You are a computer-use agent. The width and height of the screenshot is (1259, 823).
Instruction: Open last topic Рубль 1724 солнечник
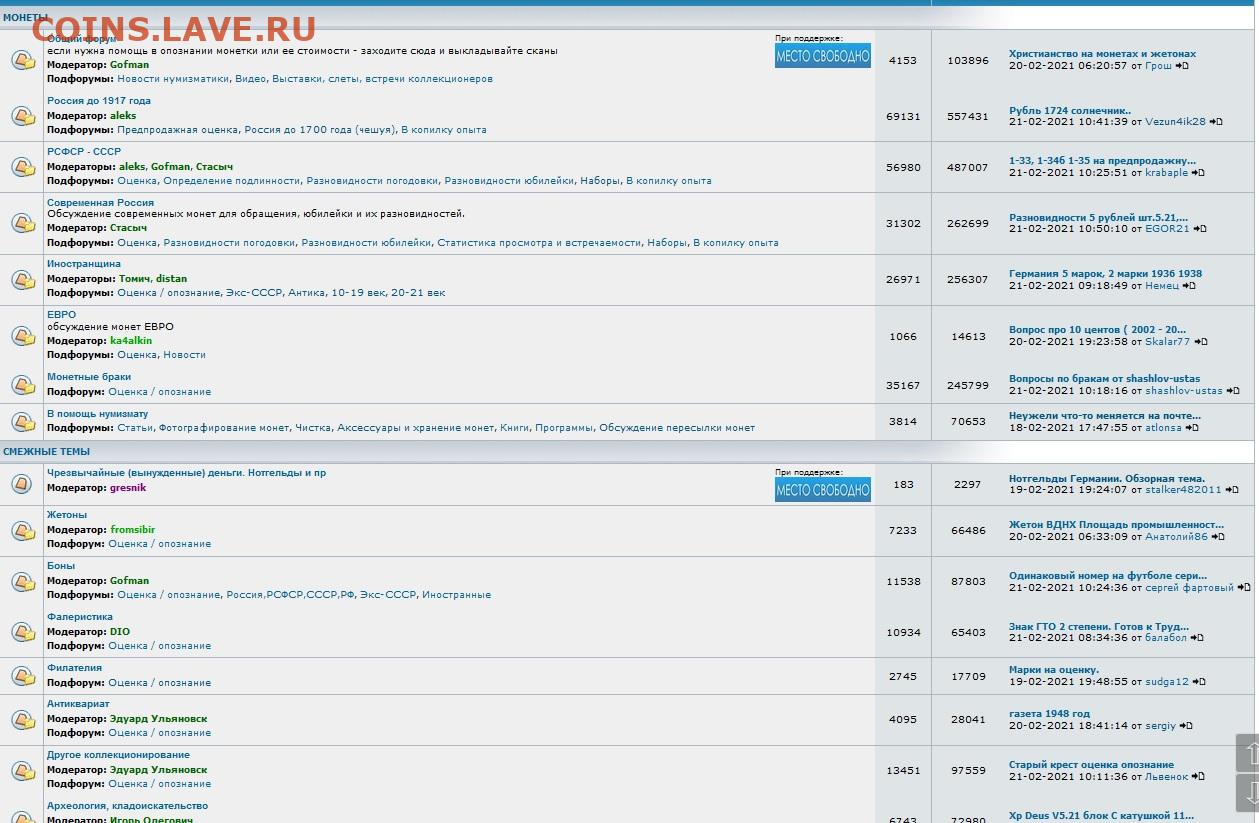pos(1070,111)
